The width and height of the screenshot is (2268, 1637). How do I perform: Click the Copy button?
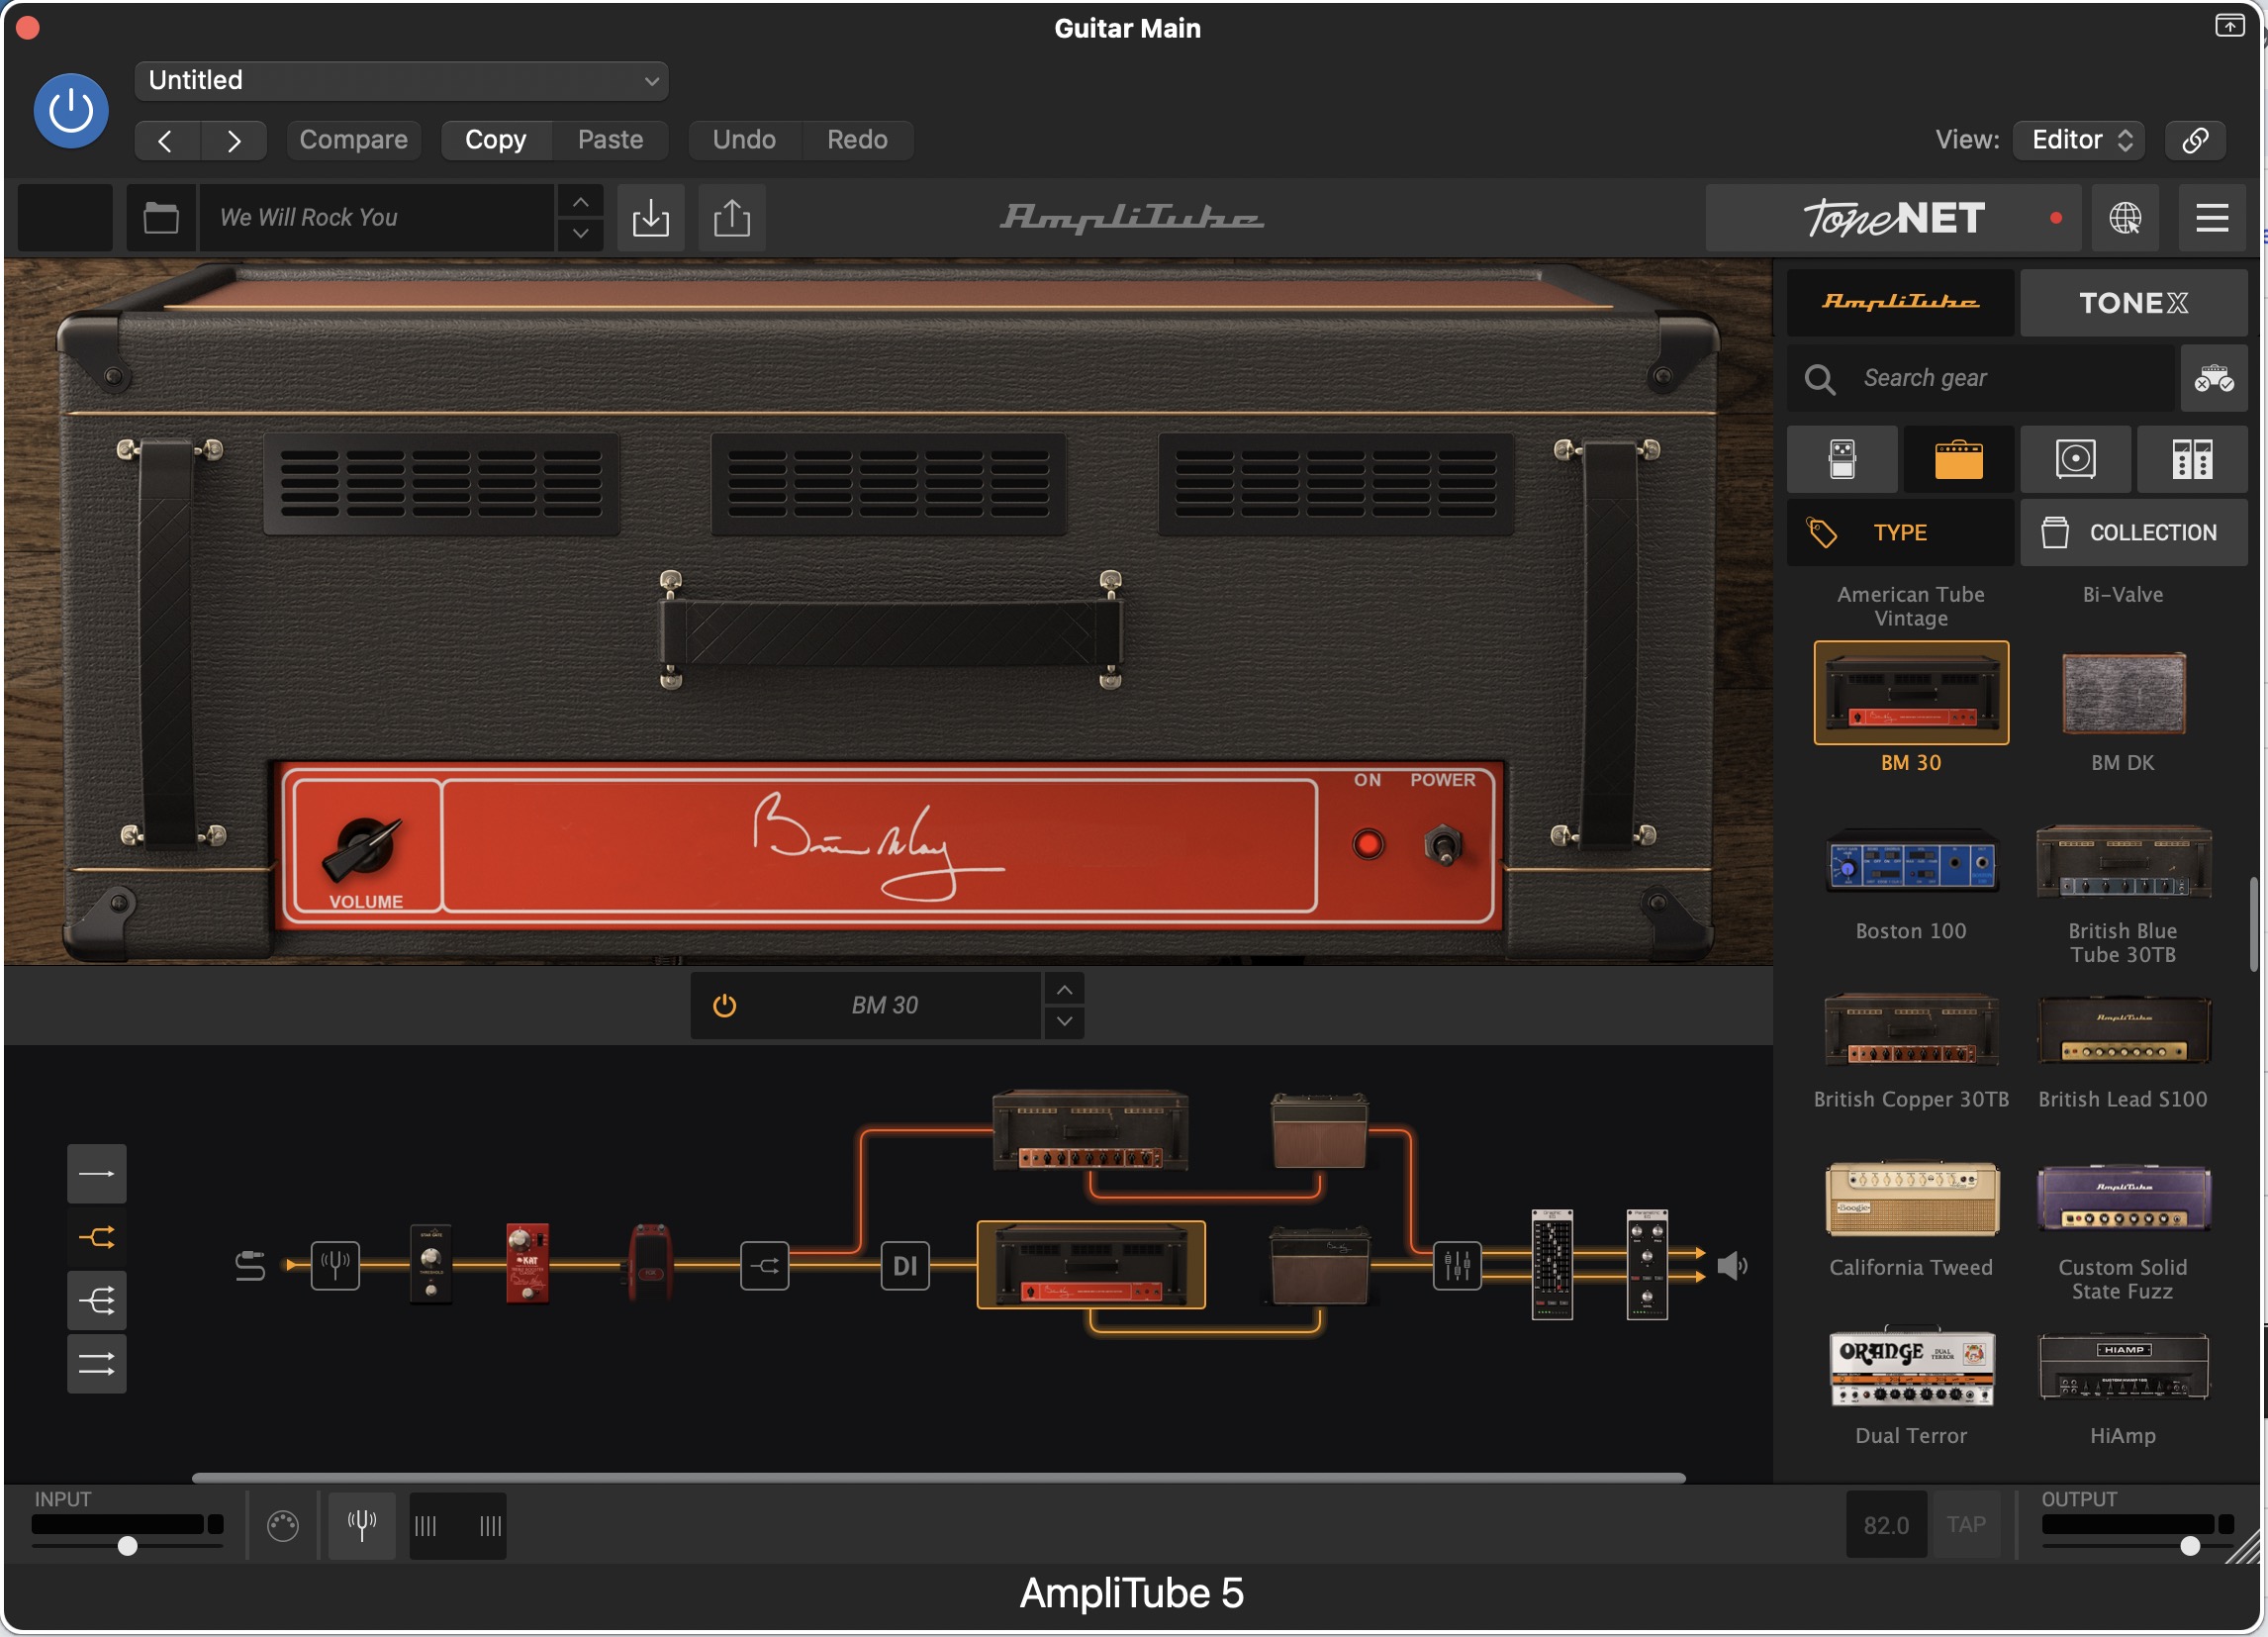(x=496, y=139)
